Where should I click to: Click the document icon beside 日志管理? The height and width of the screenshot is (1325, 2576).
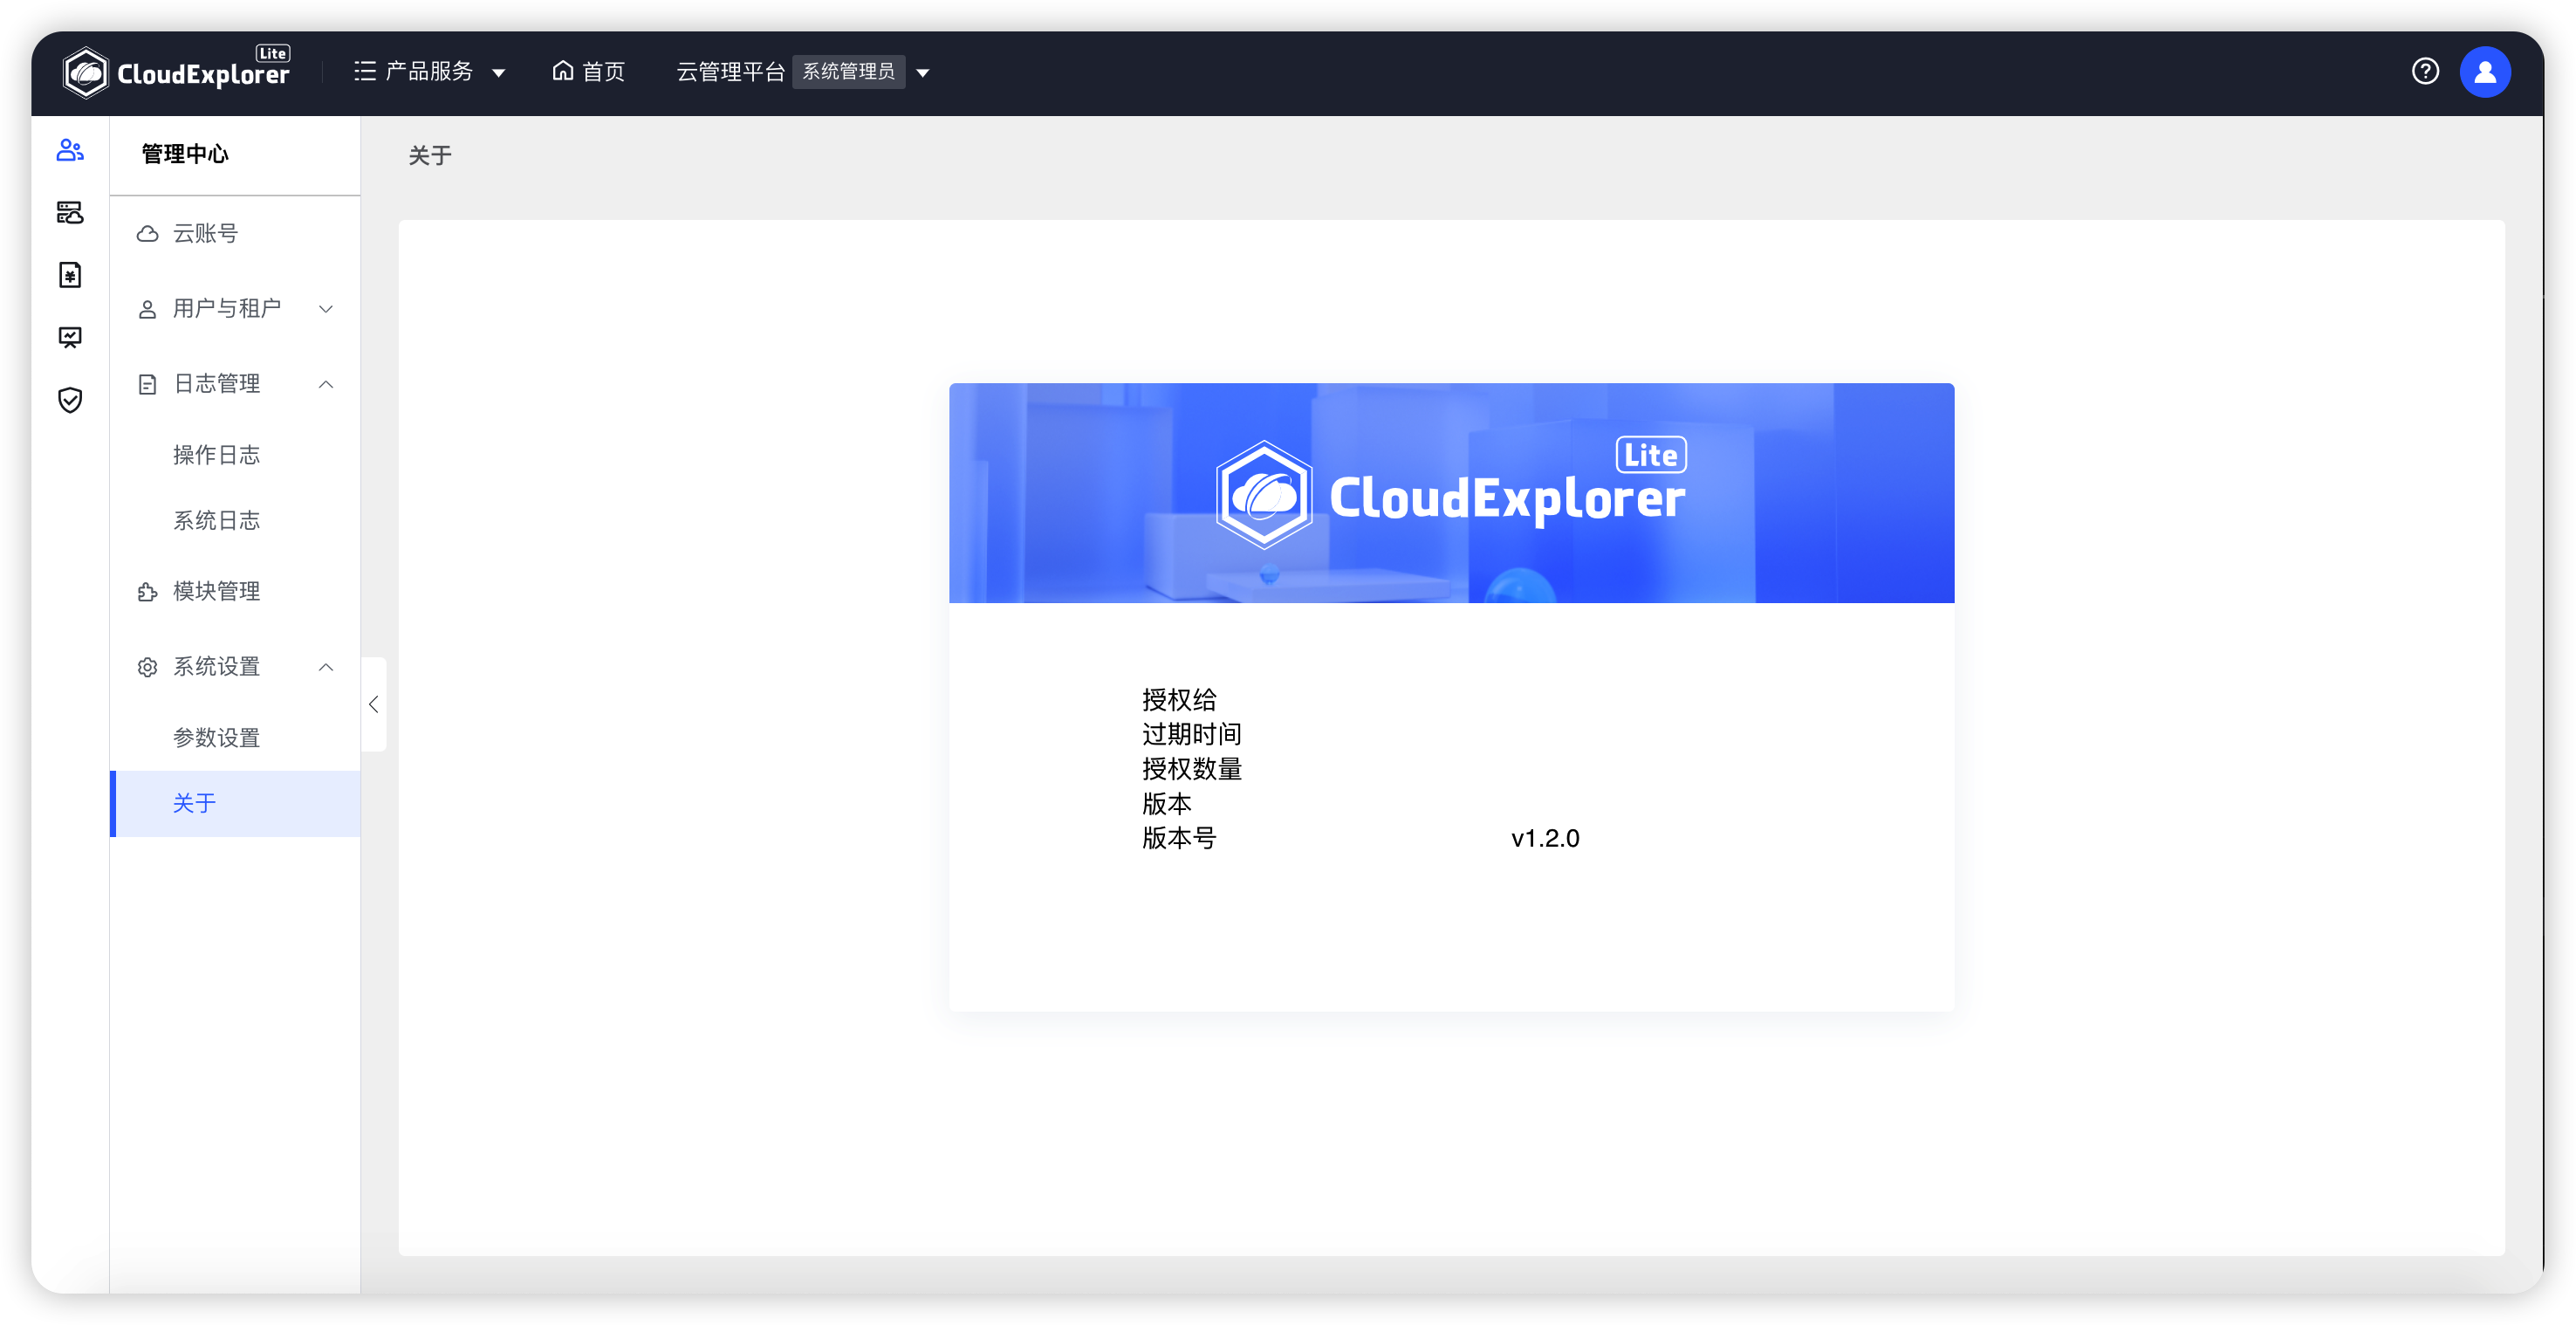pos(147,384)
